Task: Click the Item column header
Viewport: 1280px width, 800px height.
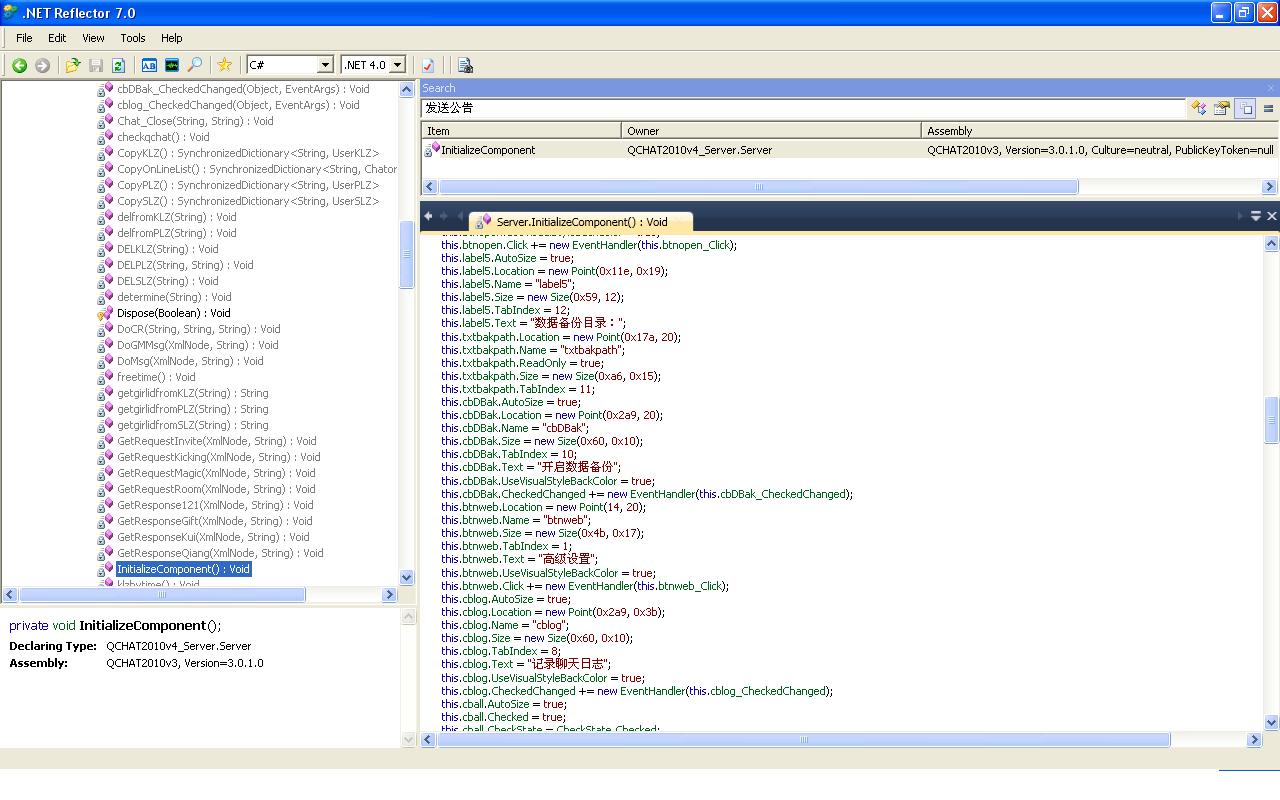Action: [521, 131]
